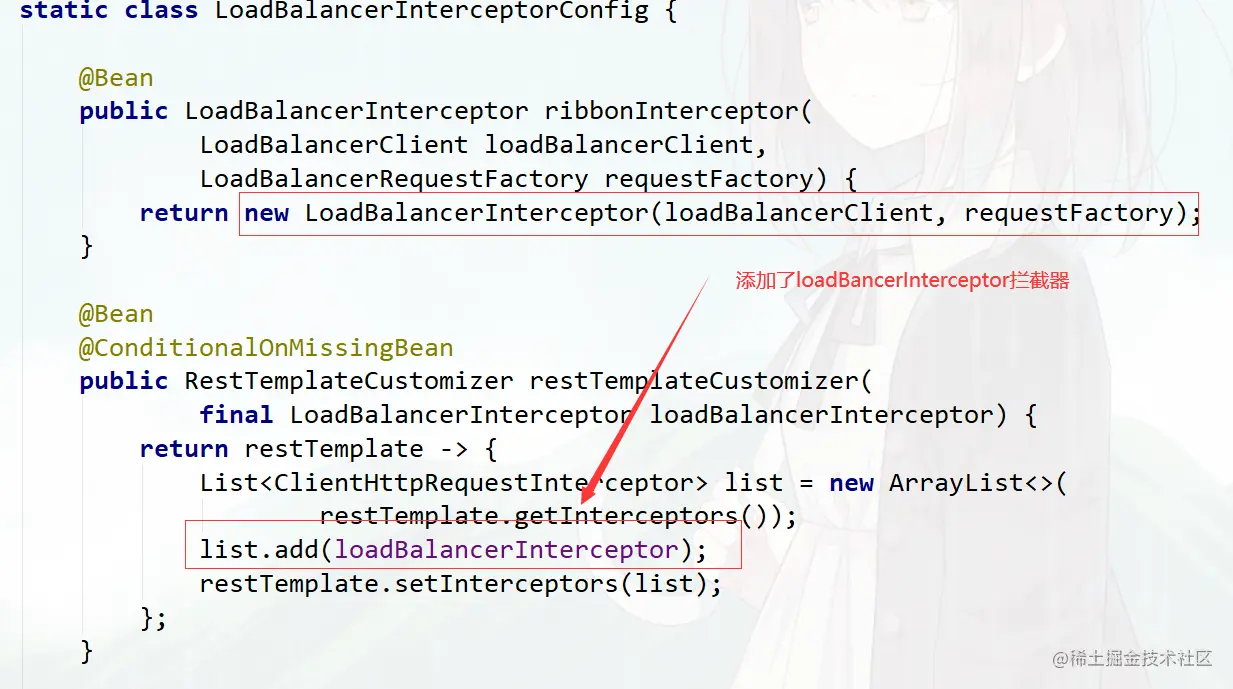Click LoadBalancerRequestFactory type in parameter list

click(394, 179)
